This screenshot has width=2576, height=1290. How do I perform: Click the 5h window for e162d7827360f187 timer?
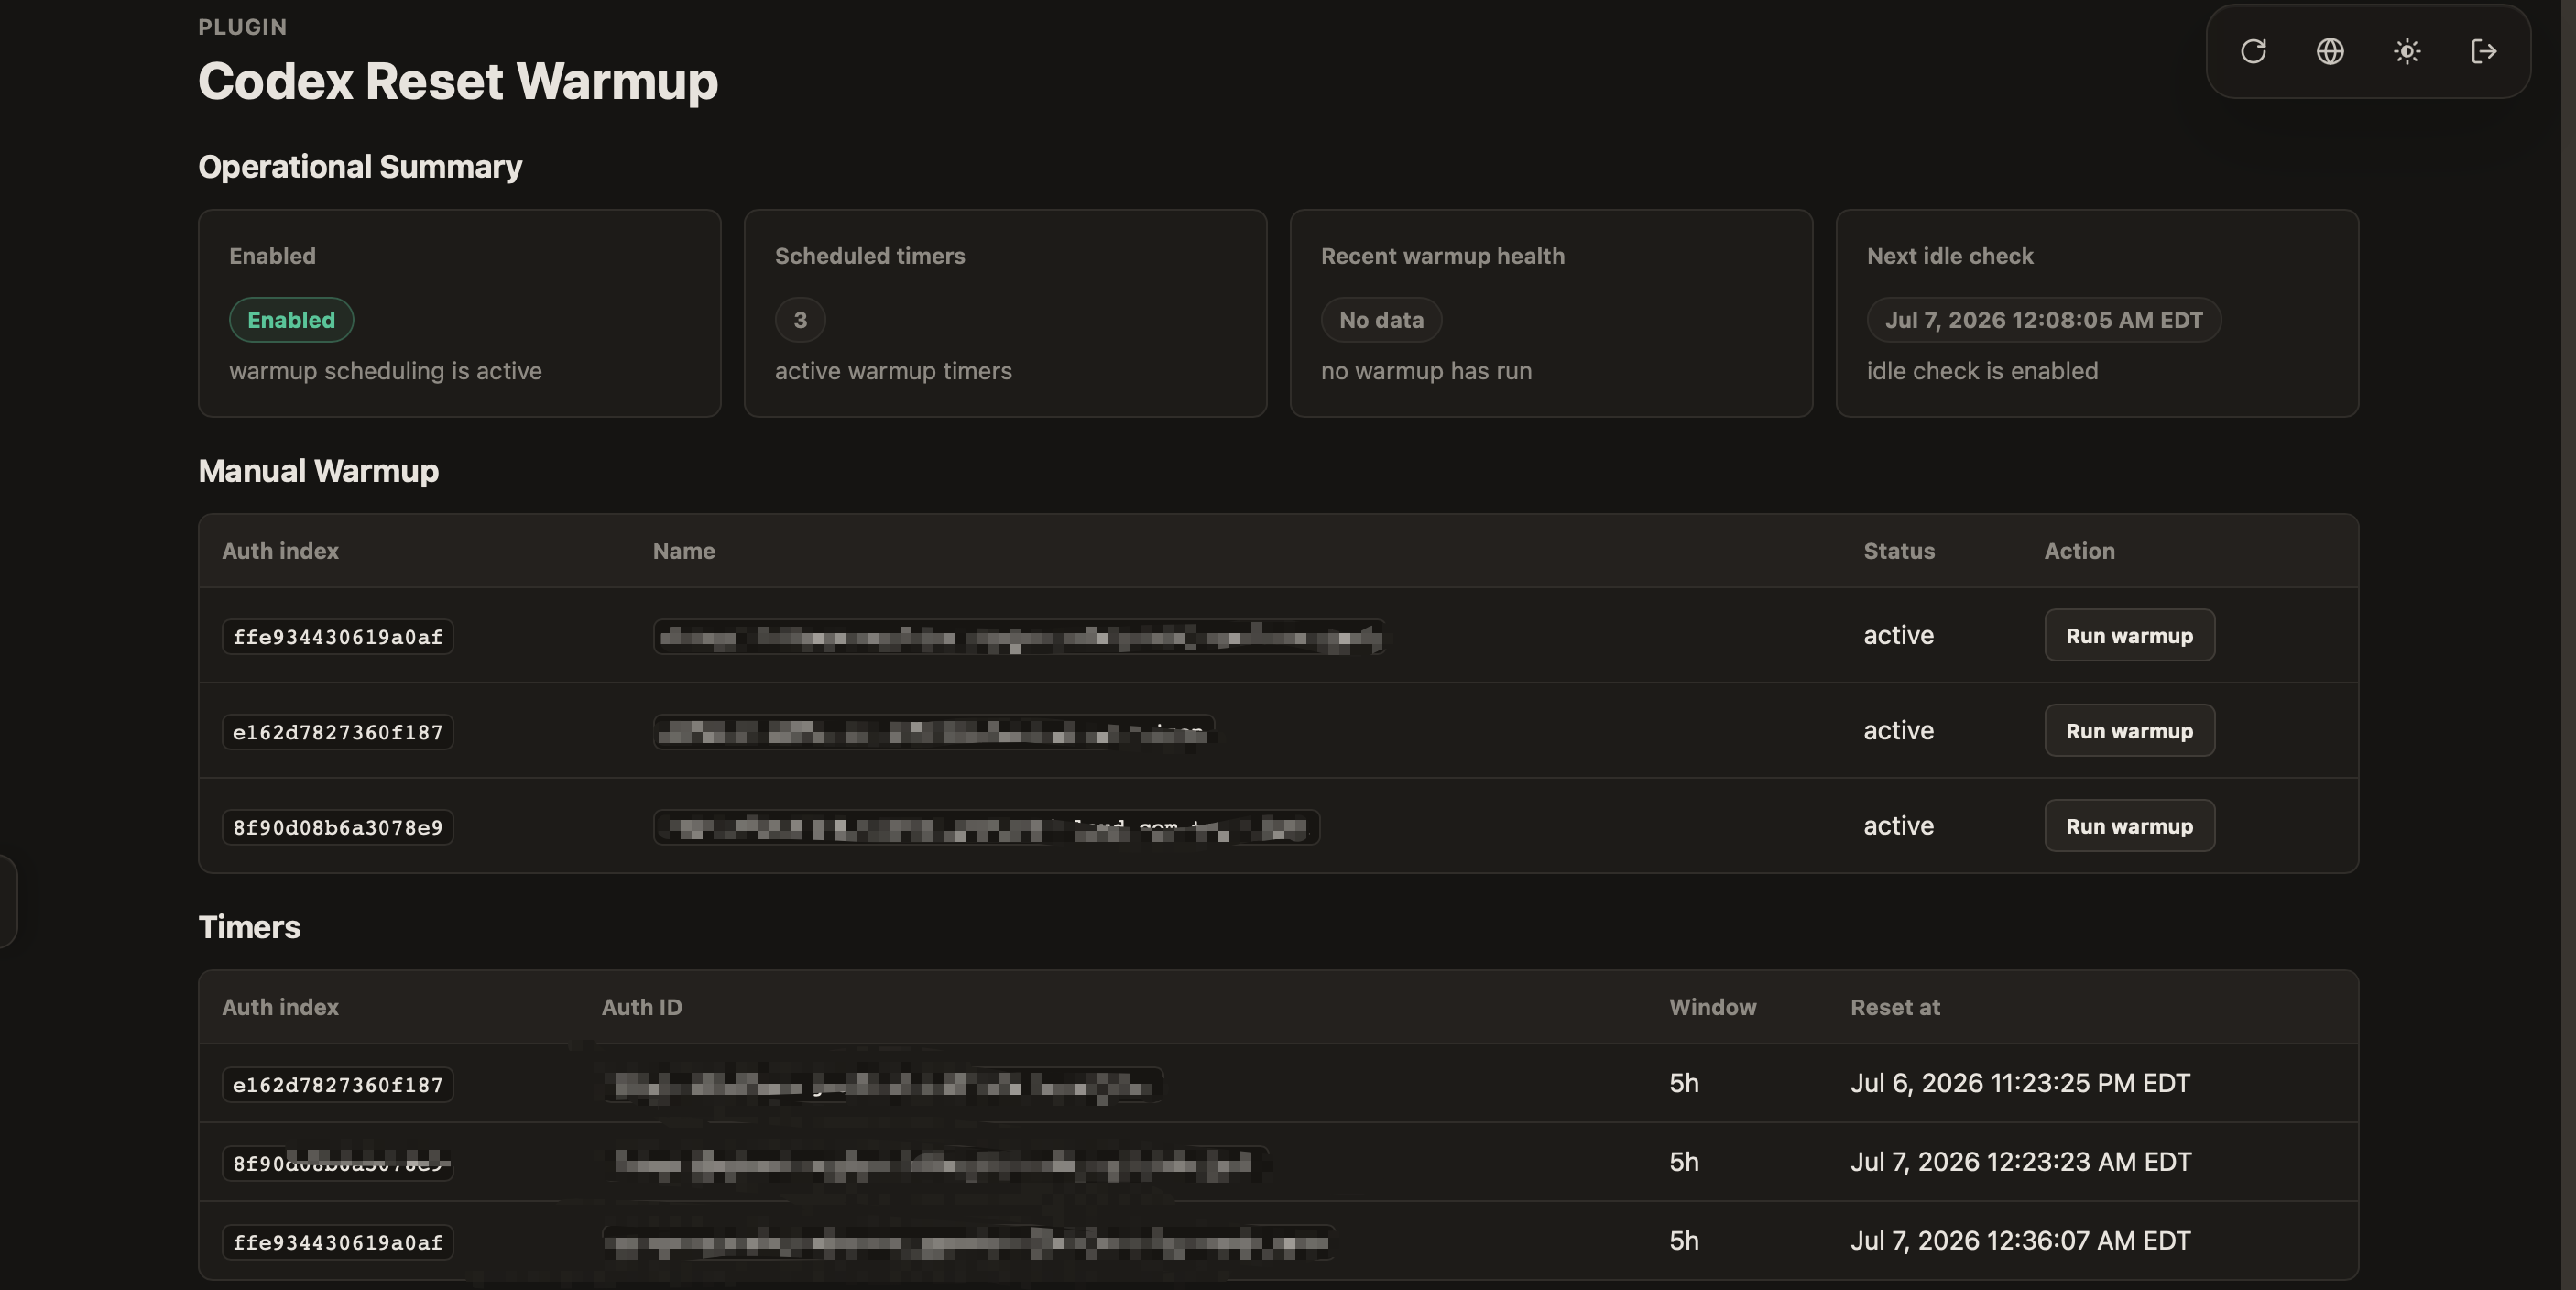point(1684,1083)
